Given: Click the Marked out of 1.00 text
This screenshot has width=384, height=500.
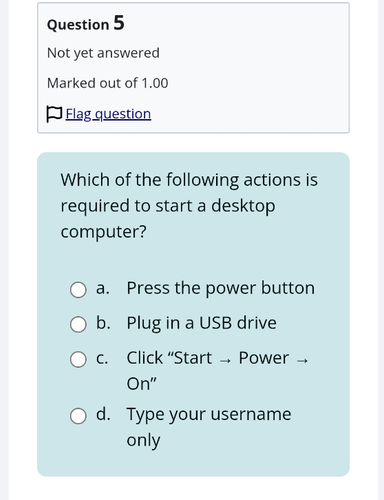Looking at the screenshot, I should (x=108, y=83).
